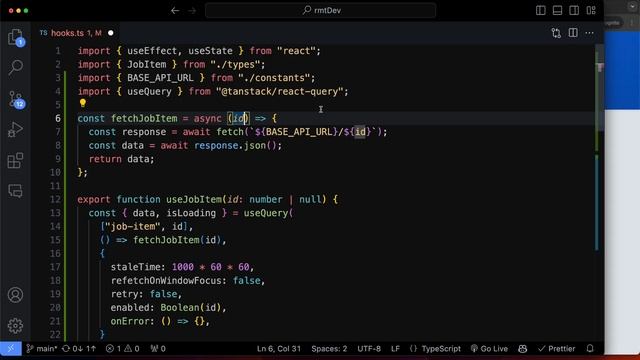640x360 pixels.
Task: Click 'BASE_API_URL' in the import line
Action: (x=160, y=78)
